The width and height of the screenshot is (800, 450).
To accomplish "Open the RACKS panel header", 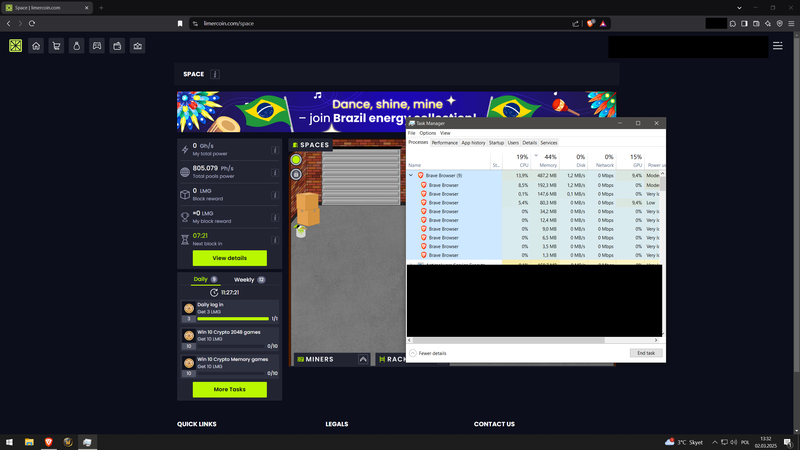I will pos(392,359).
